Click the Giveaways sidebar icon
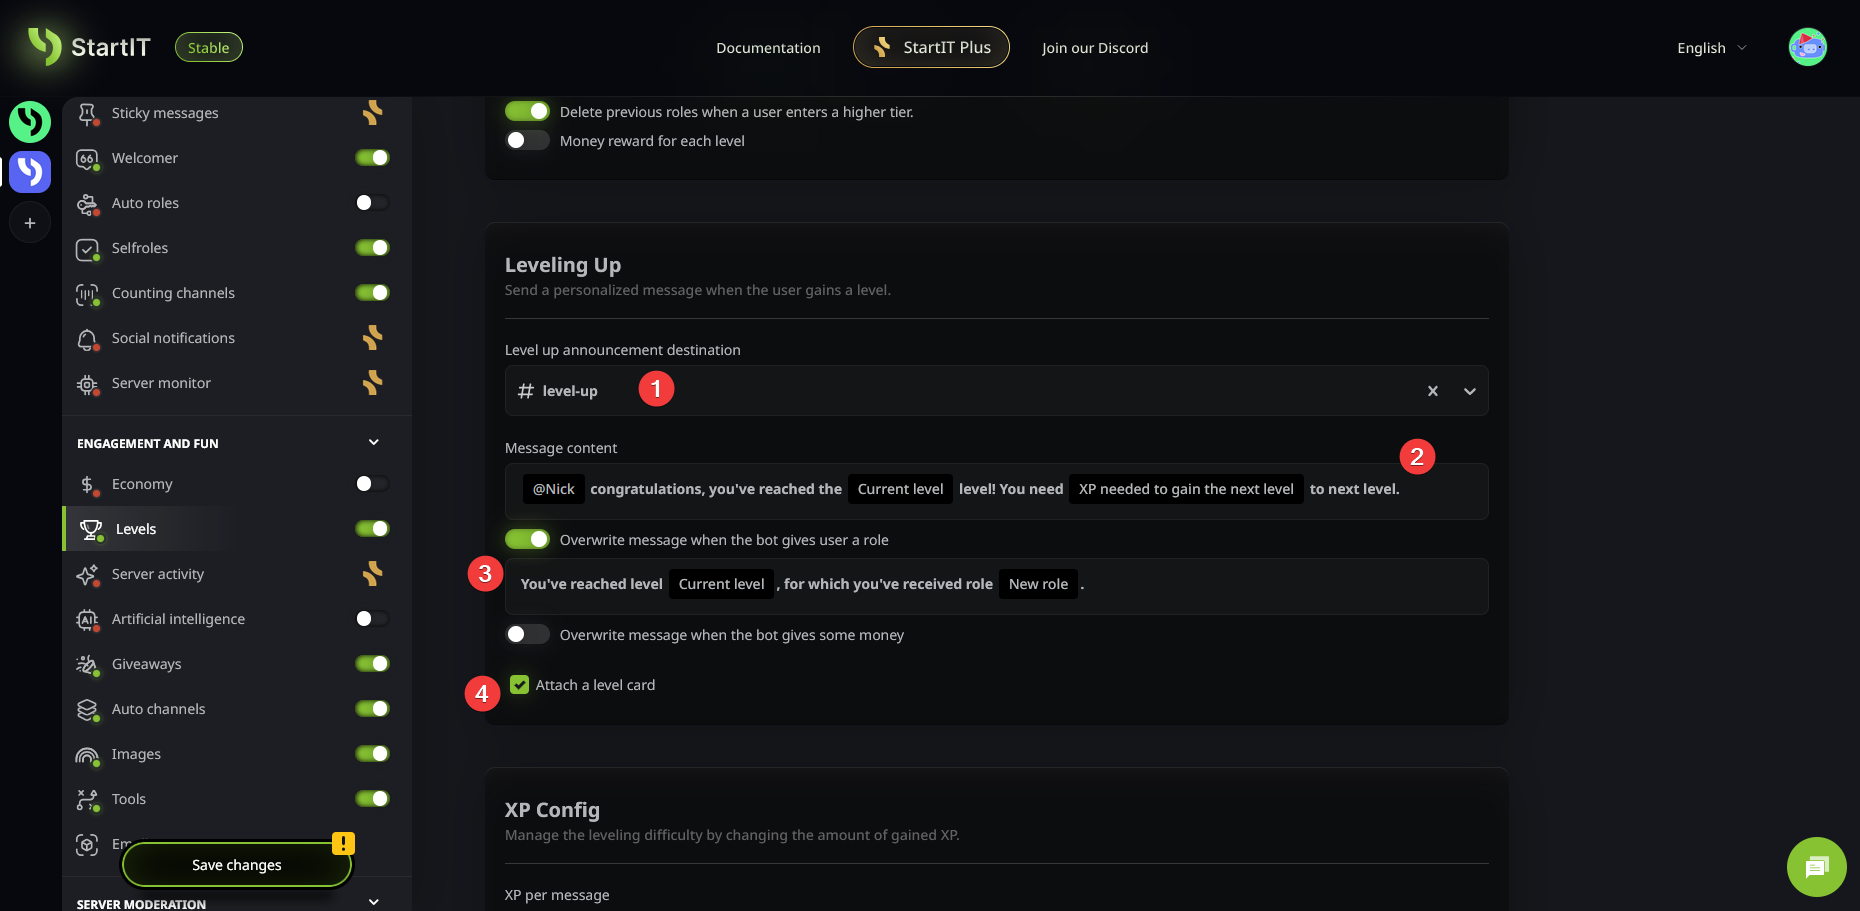 (x=88, y=664)
